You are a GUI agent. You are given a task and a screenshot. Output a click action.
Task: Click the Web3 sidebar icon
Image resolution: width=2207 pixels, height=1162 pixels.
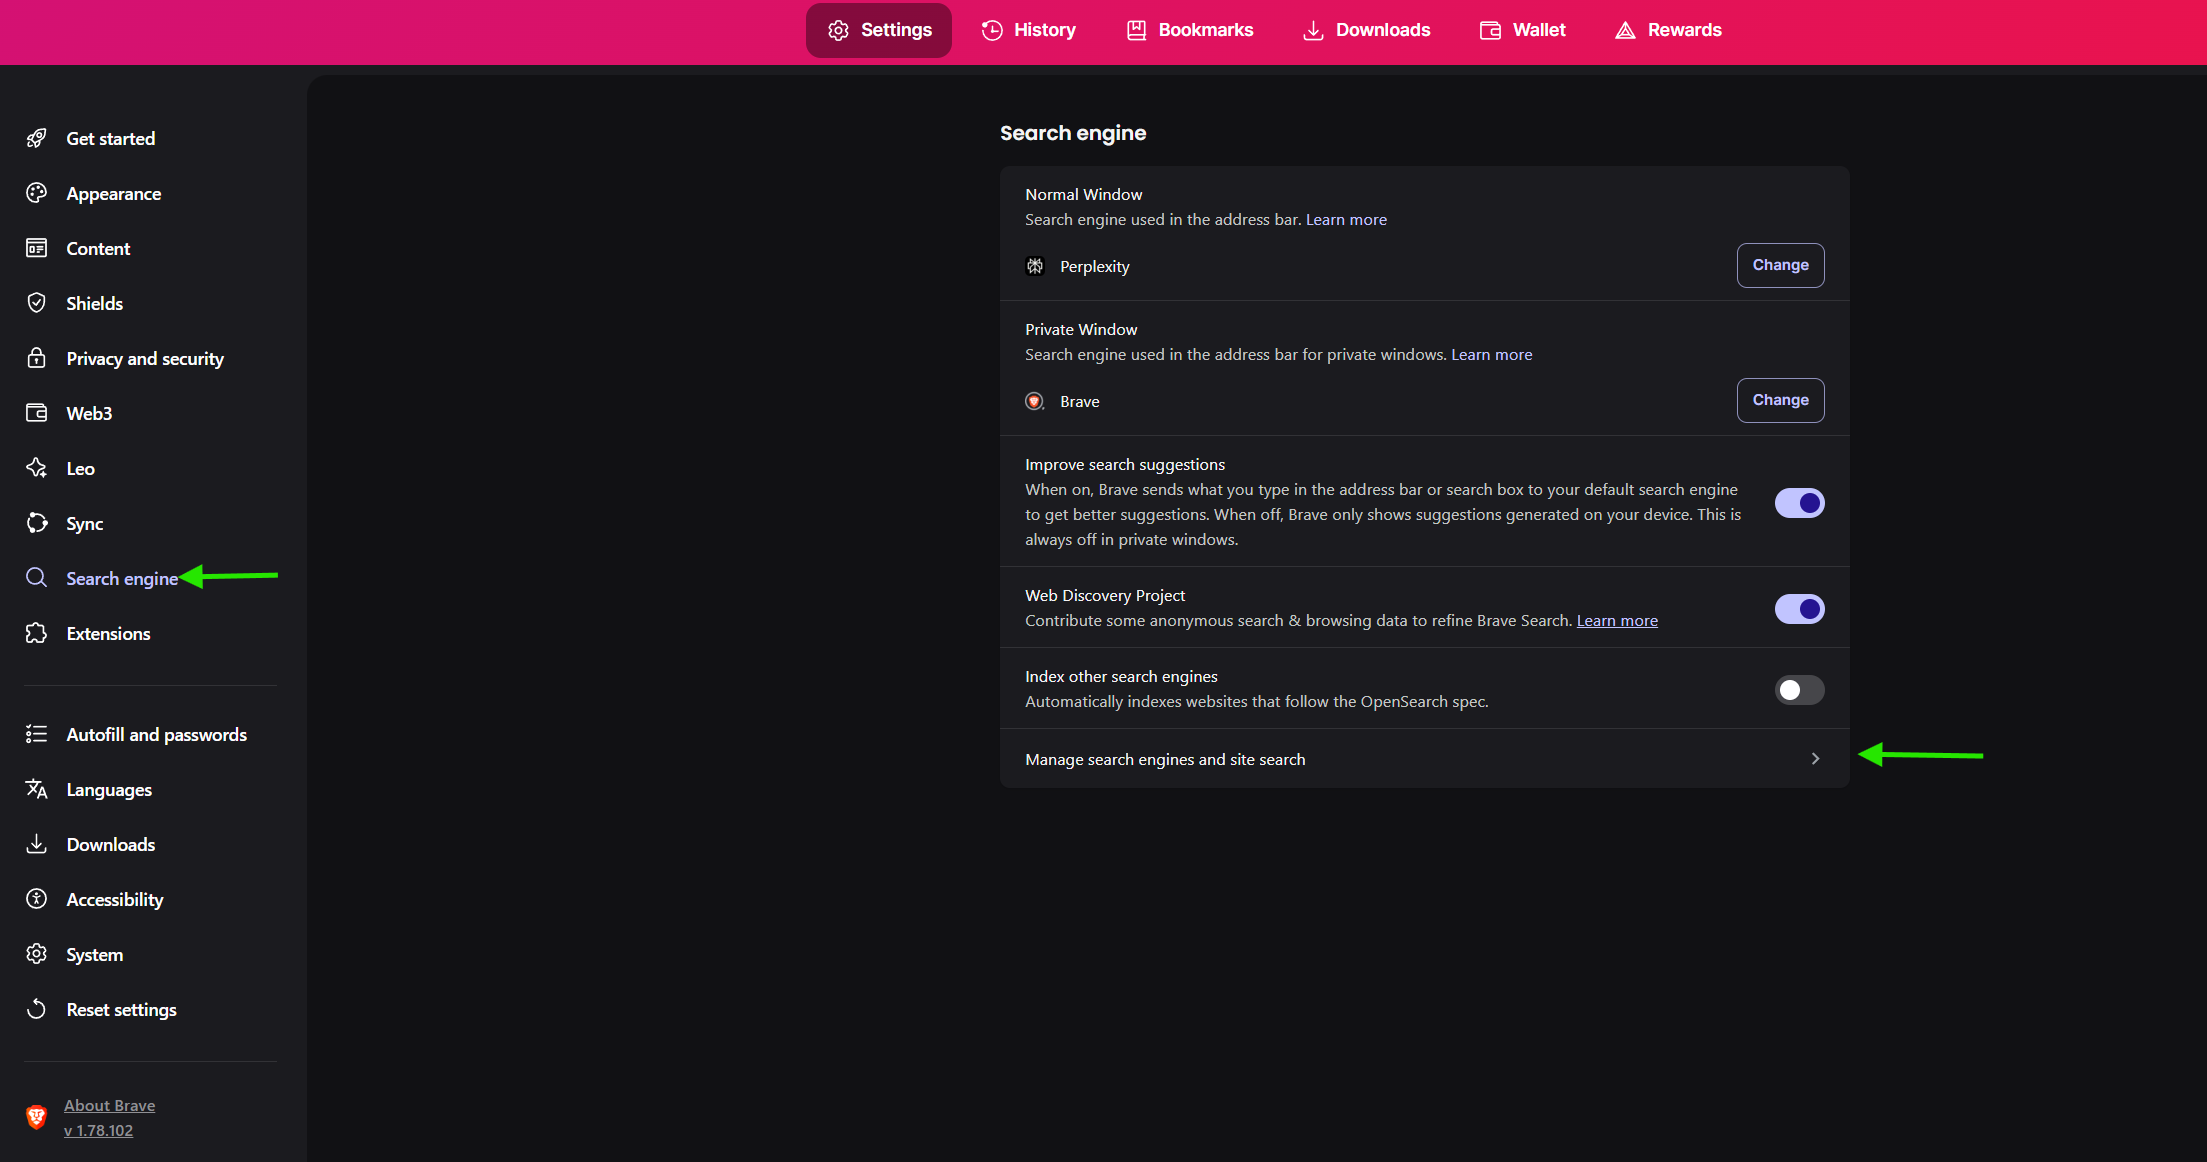pyautogui.click(x=36, y=412)
